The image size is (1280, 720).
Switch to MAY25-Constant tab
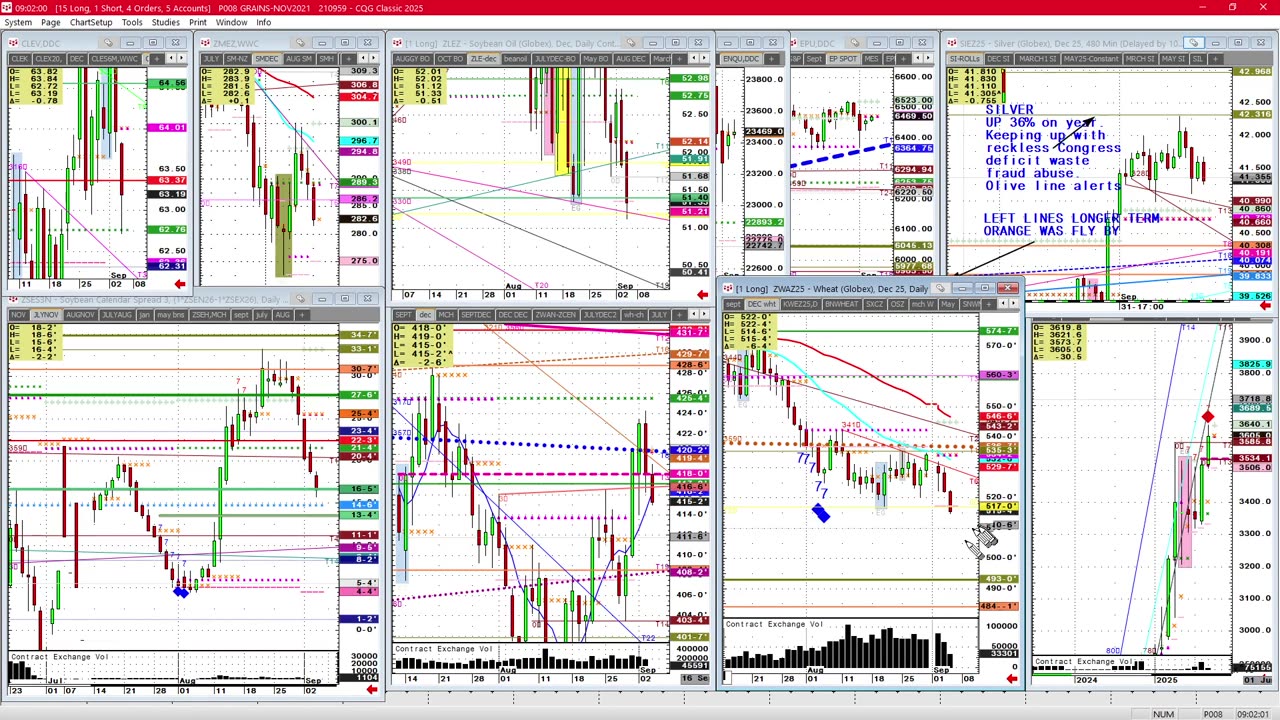pos(1092,59)
